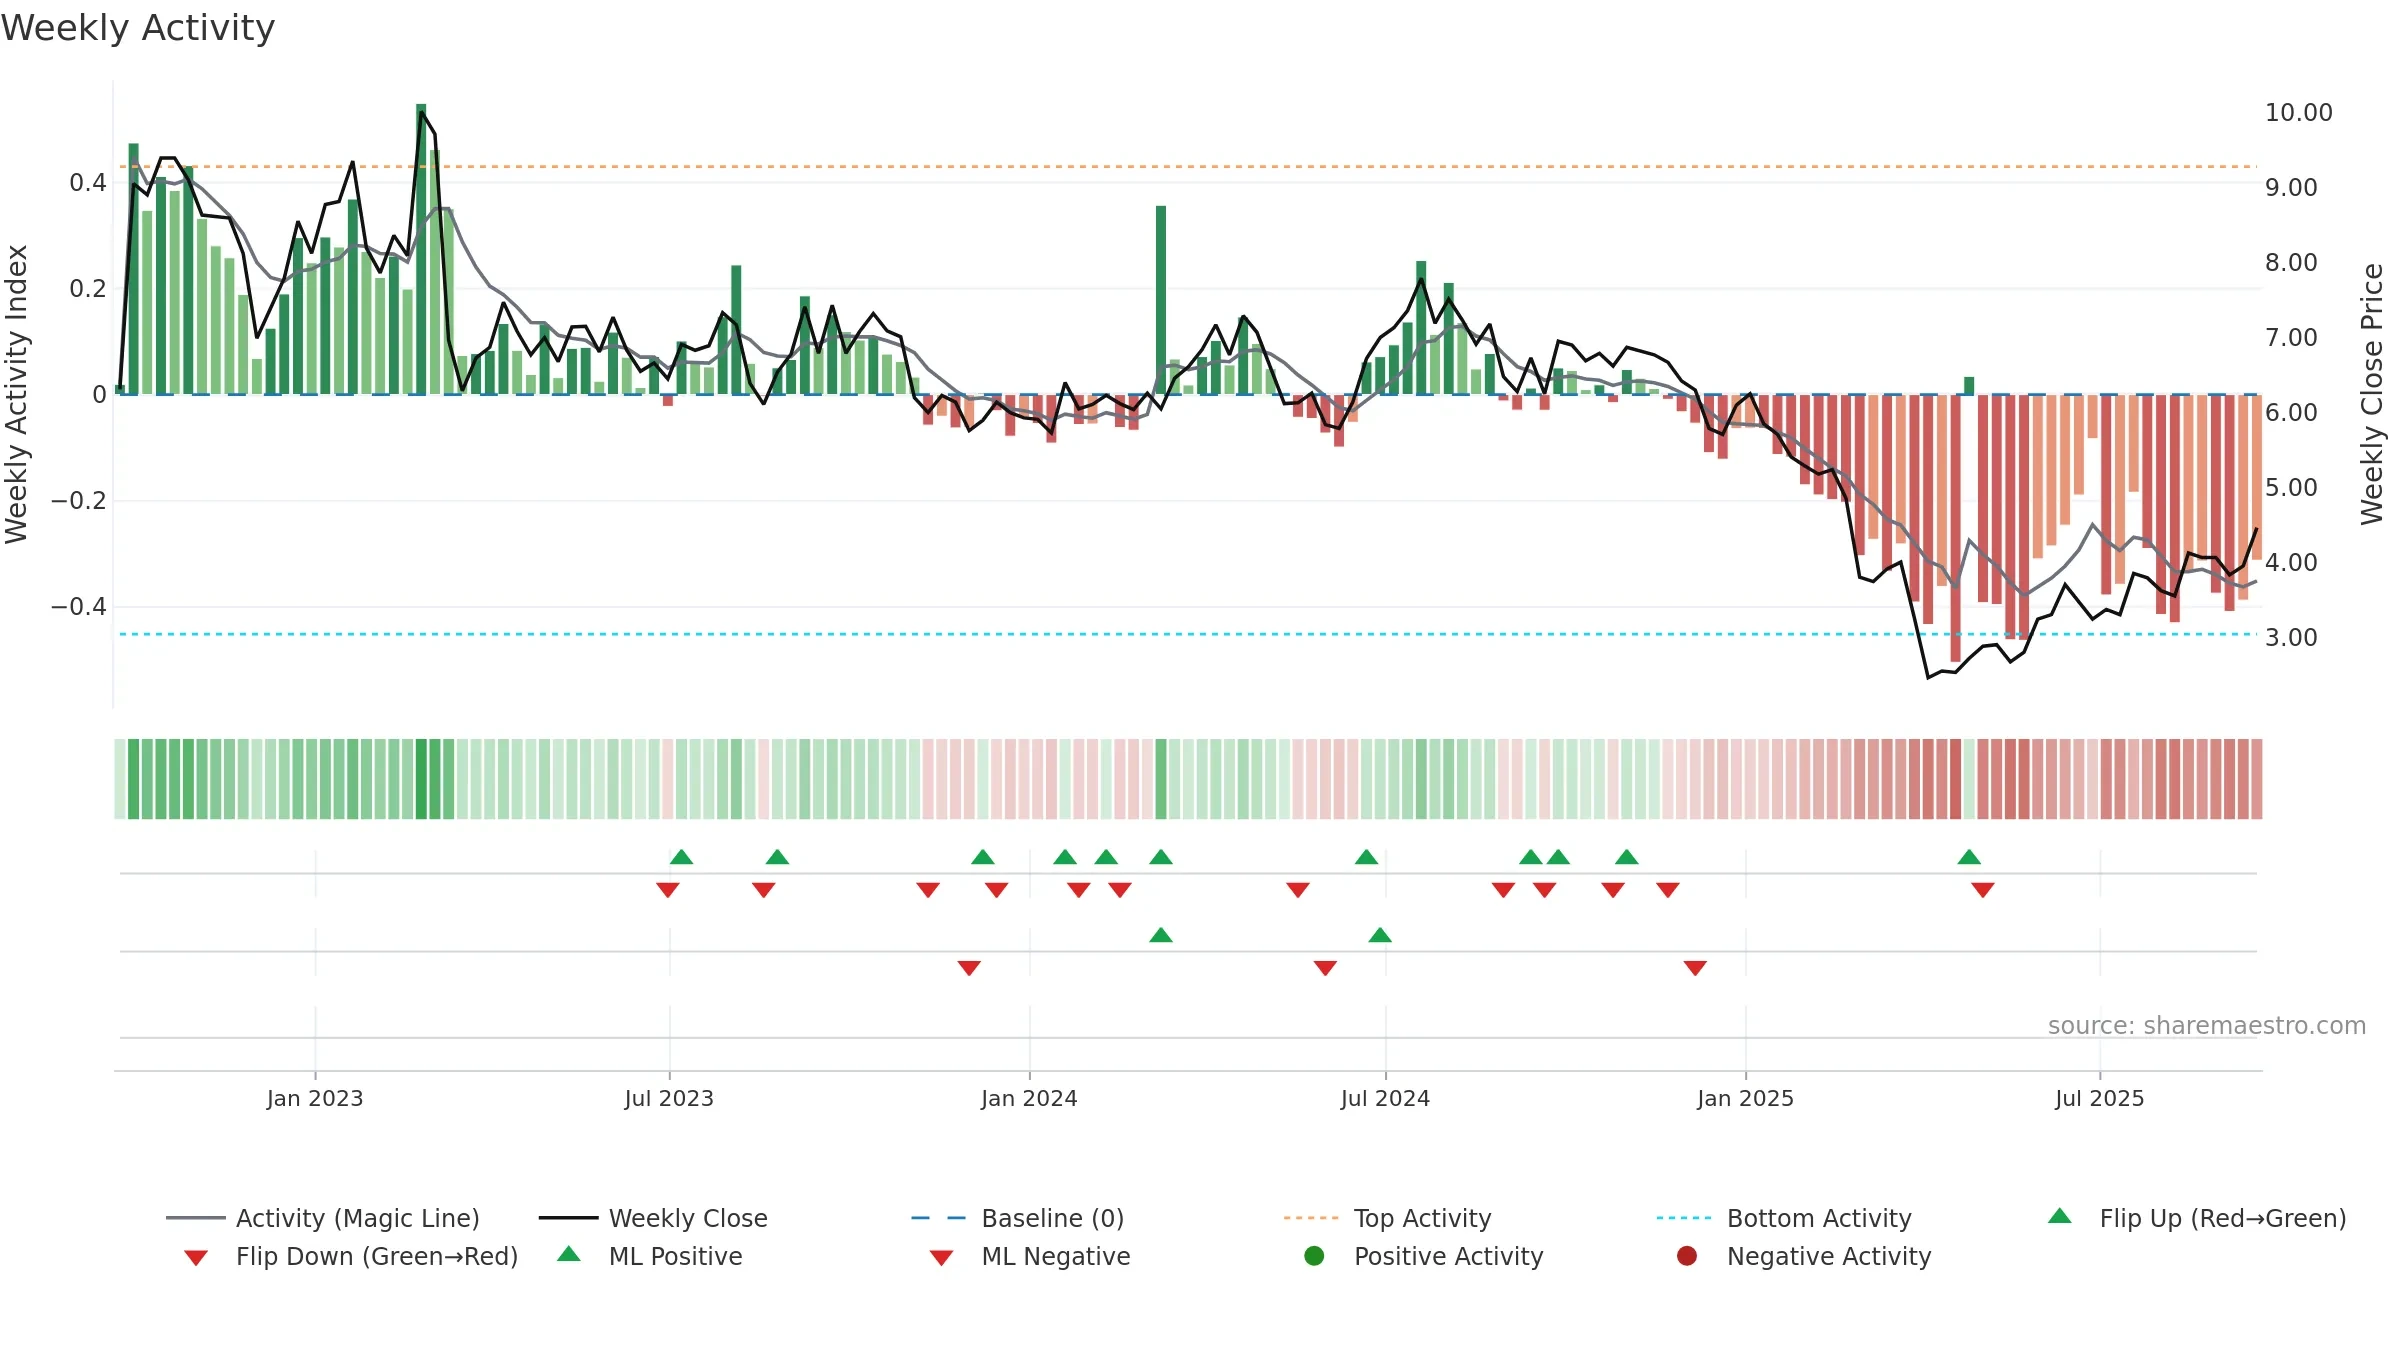Click the ML Positive marker near Jul 2024
This screenshot has width=2400, height=1350.
[1380, 935]
